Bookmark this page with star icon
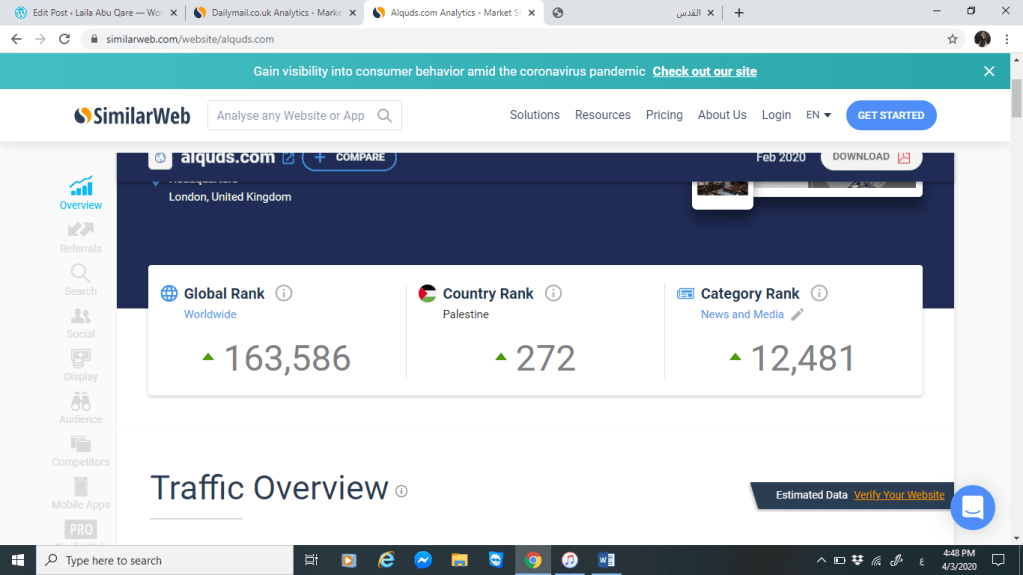Image resolution: width=1023 pixels, height=575 pixels. click(952, 39)
